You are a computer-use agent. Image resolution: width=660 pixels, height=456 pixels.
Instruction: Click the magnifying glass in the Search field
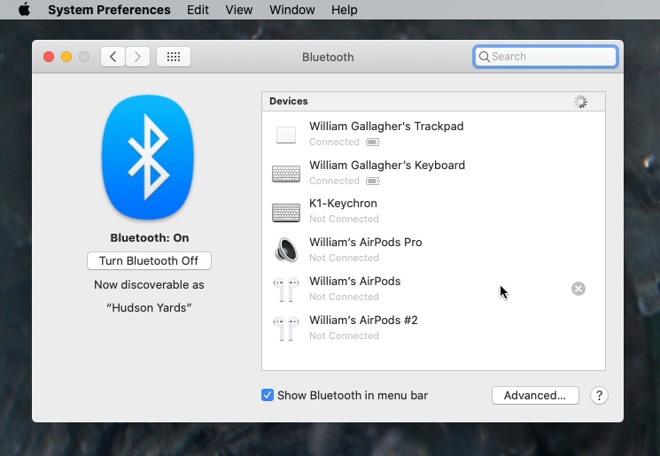pyautogui.click(x=484, y=56)
